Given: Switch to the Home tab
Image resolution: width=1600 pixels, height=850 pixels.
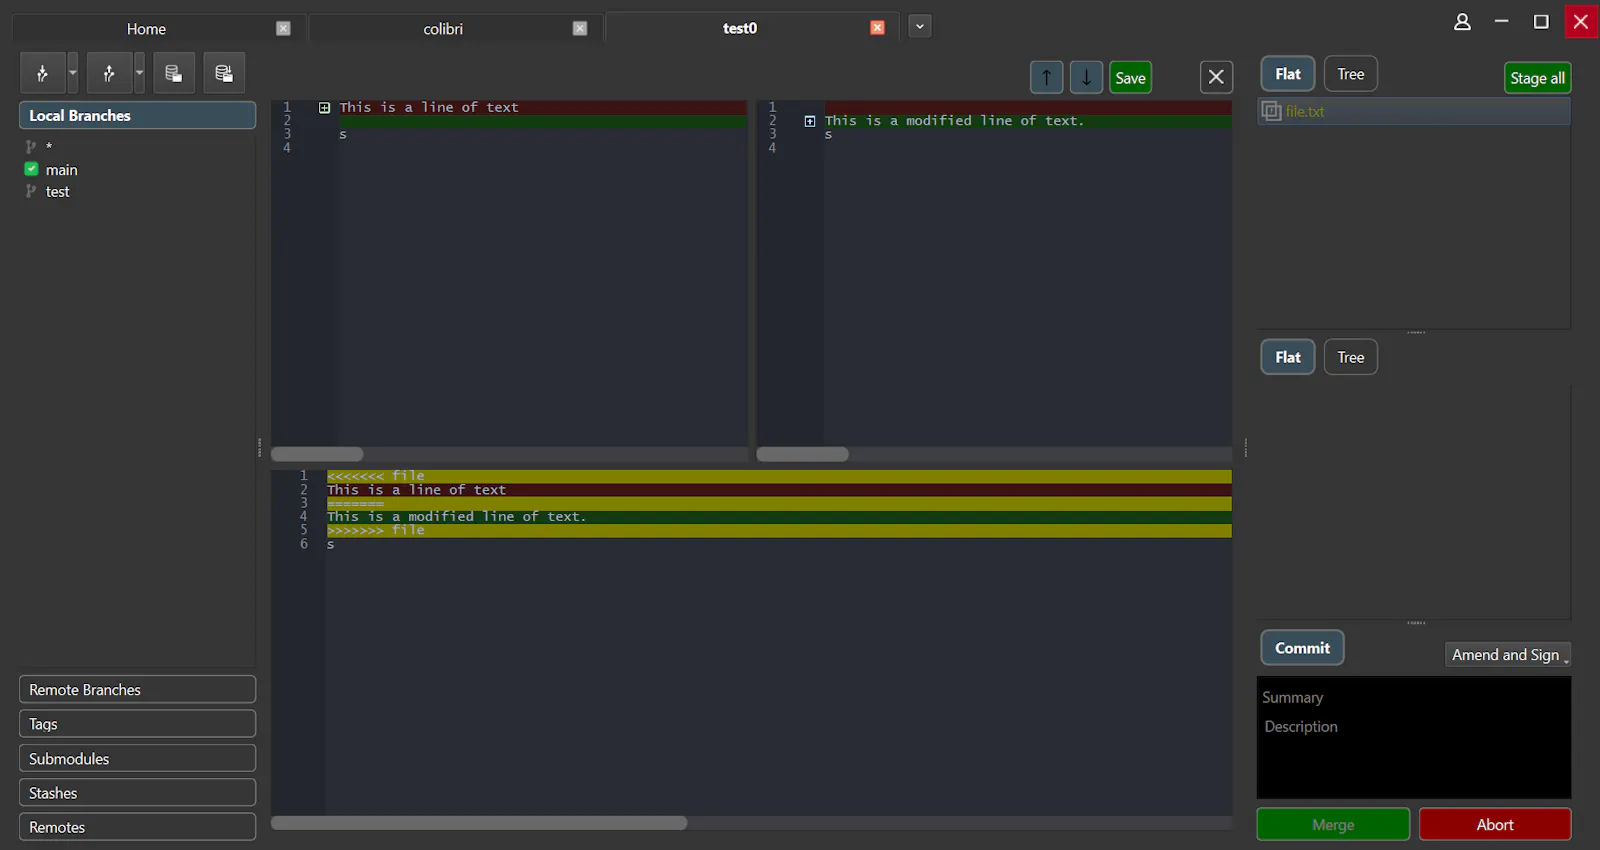Looking at the screenshot, I should 146,29.
